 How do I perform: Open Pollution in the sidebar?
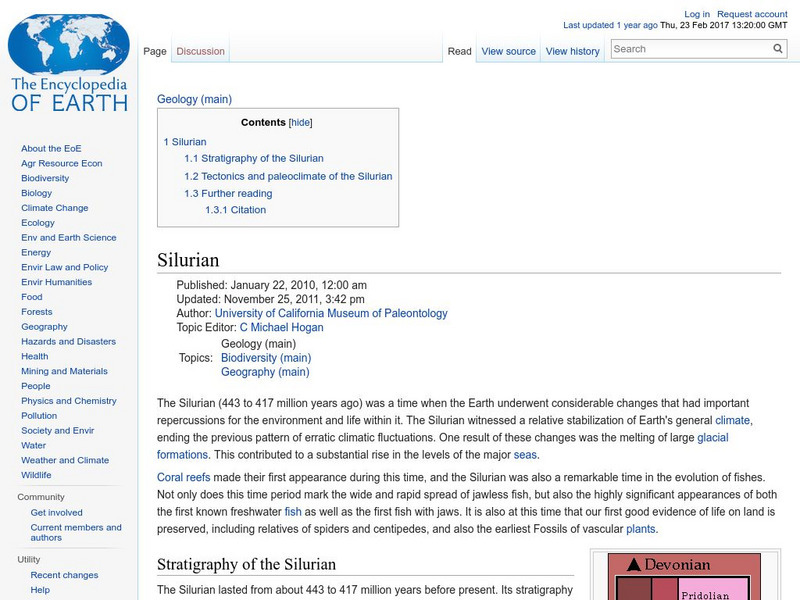pos(39,415)
